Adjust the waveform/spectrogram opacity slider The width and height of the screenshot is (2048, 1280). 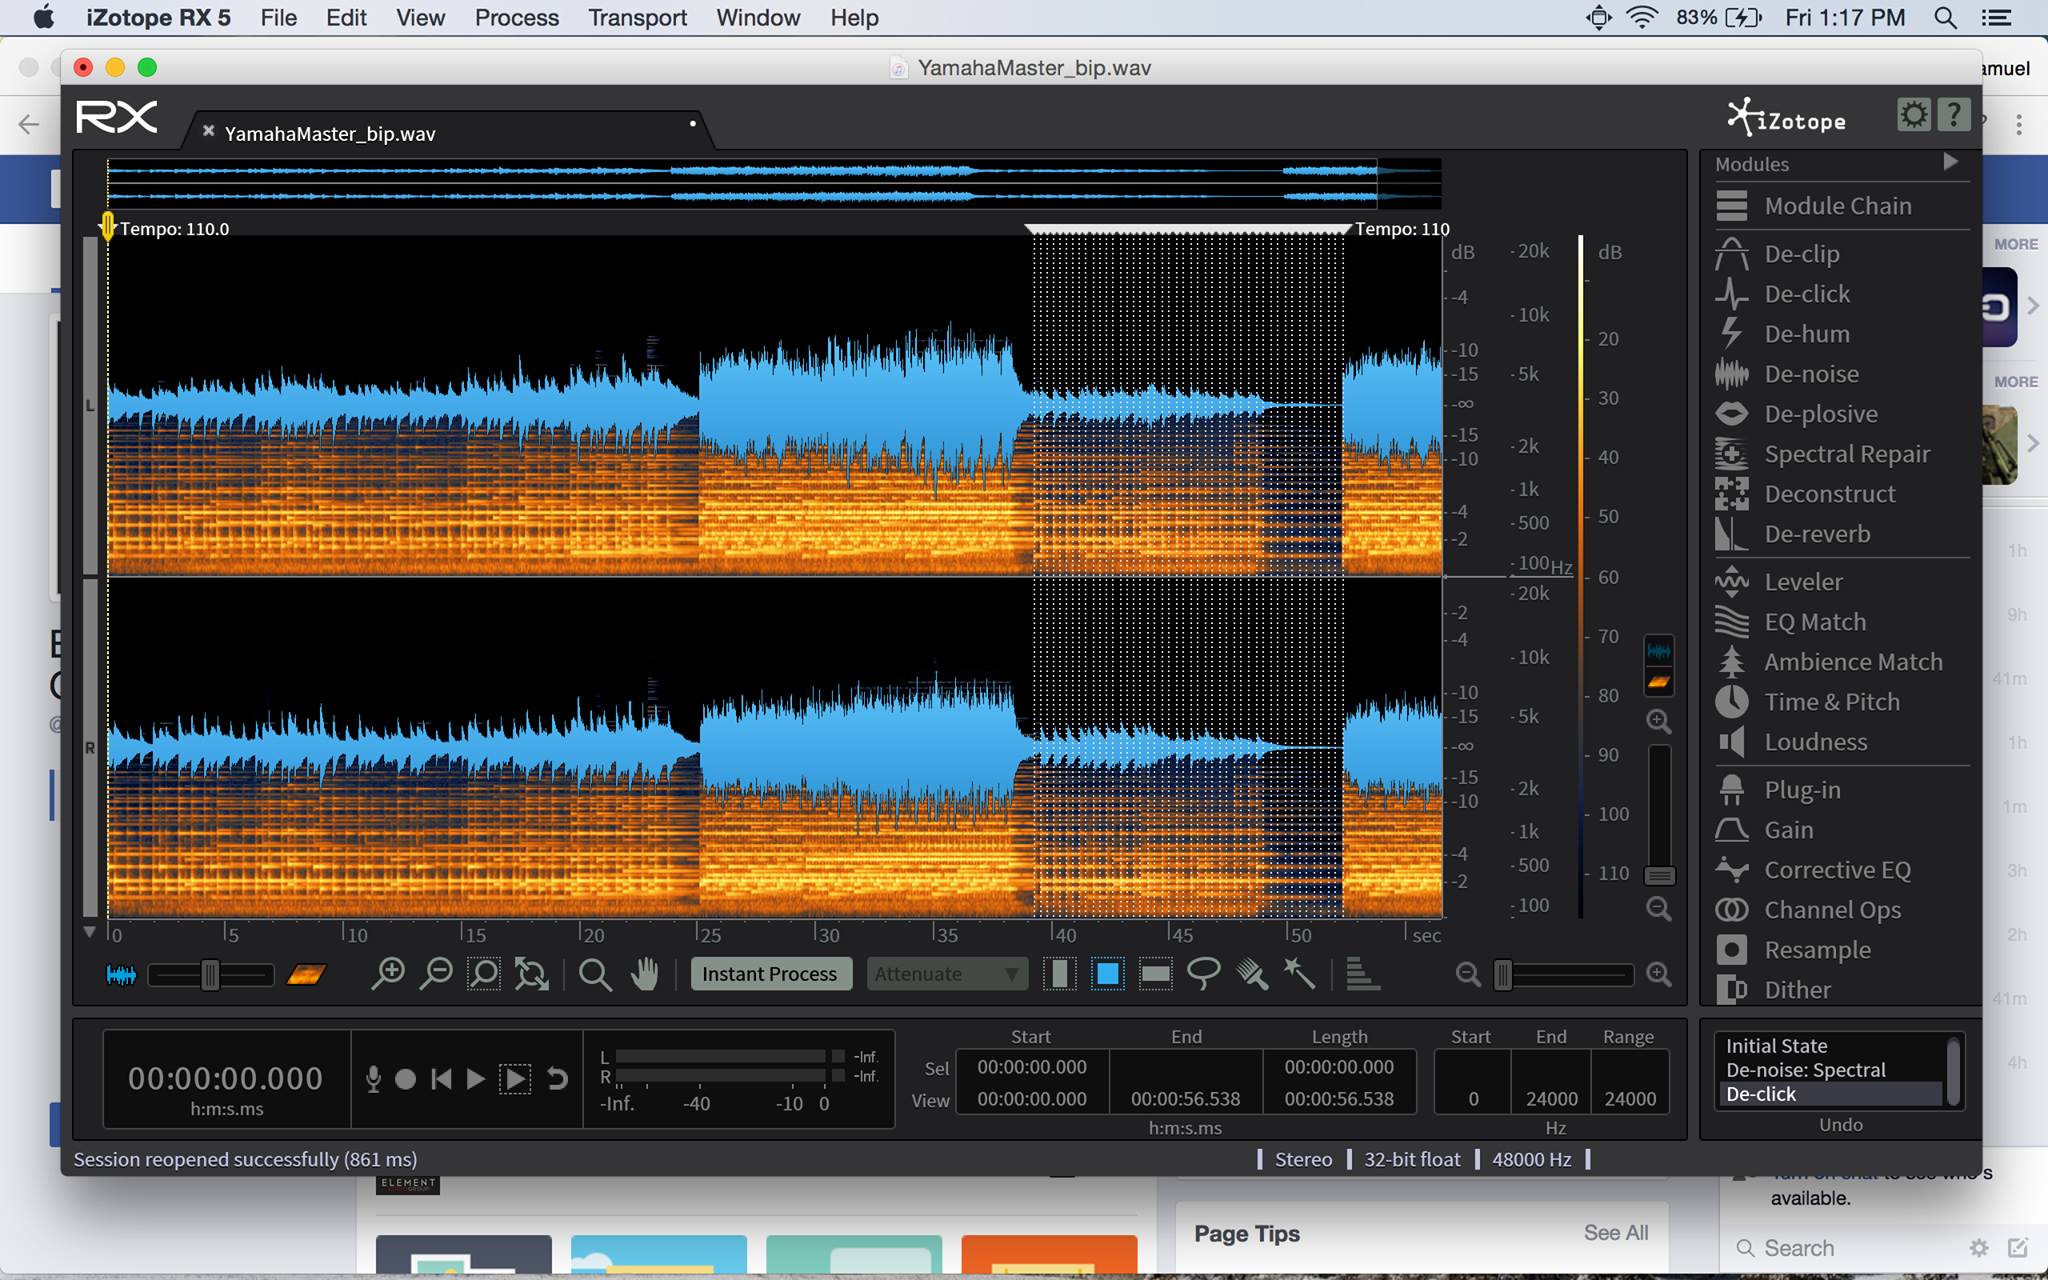(210, 975)
